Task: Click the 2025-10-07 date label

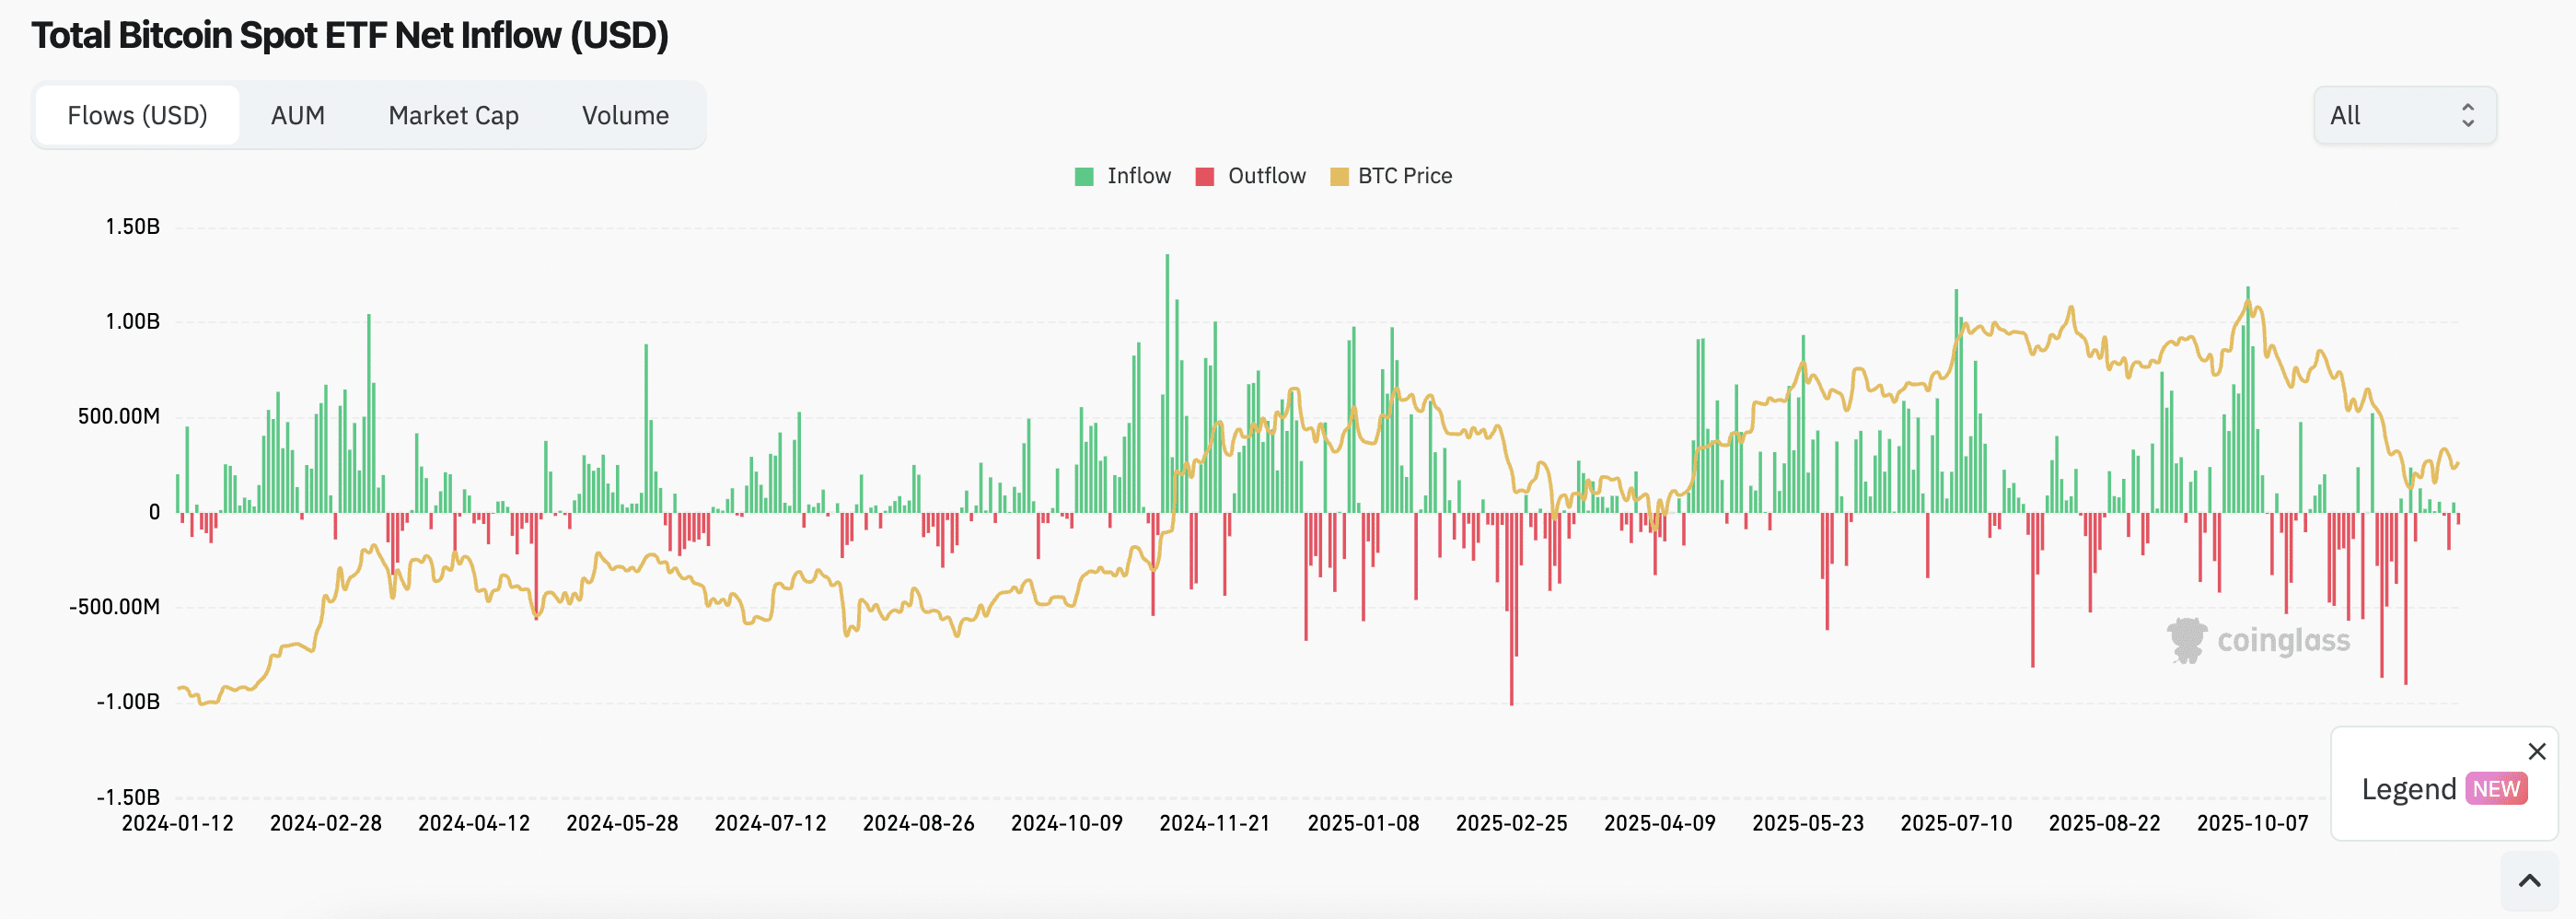Action: (x=2253, y=824)
